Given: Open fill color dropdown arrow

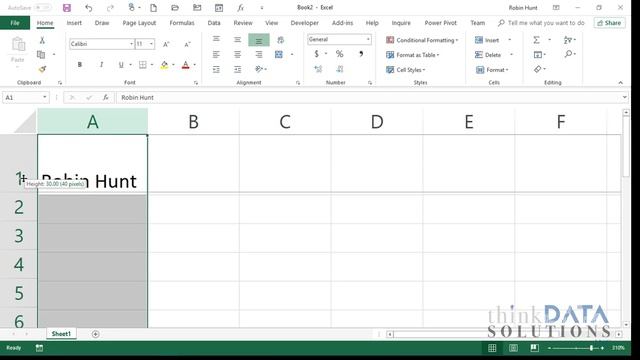Looking at the screenshot, I should pos(173,64).
